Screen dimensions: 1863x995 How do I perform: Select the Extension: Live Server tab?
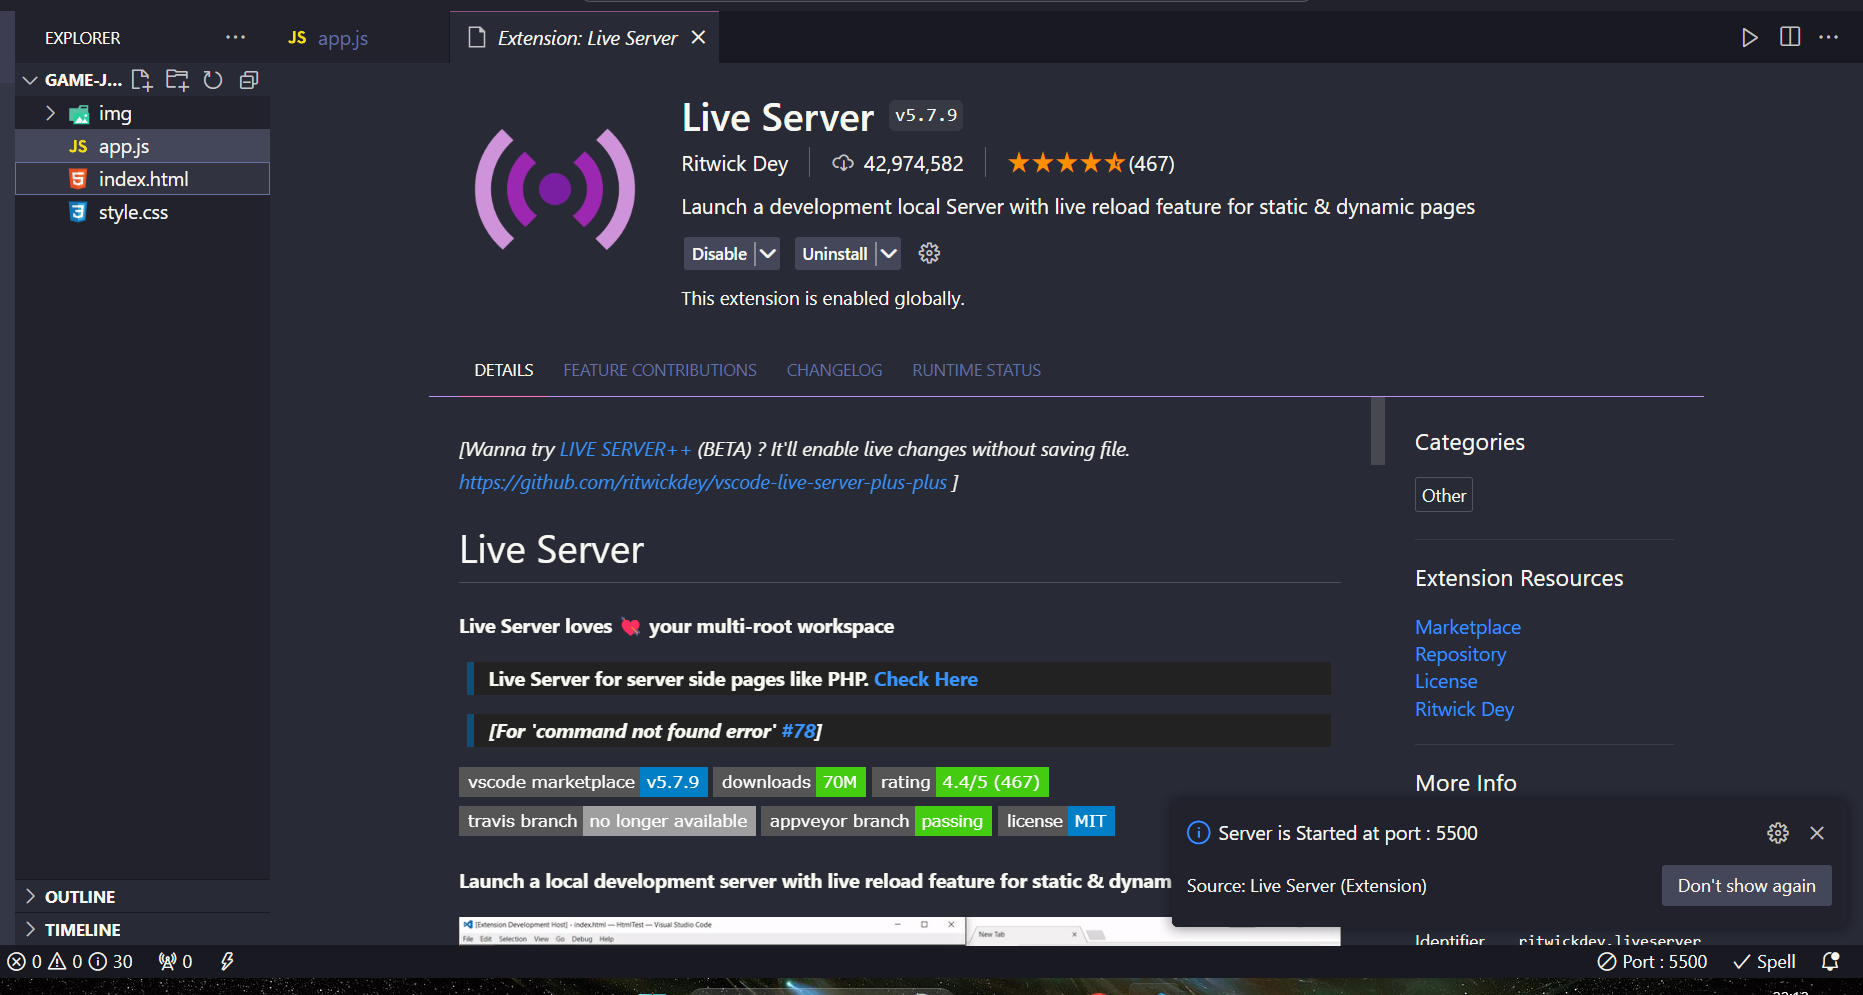[x=586, y=37]
